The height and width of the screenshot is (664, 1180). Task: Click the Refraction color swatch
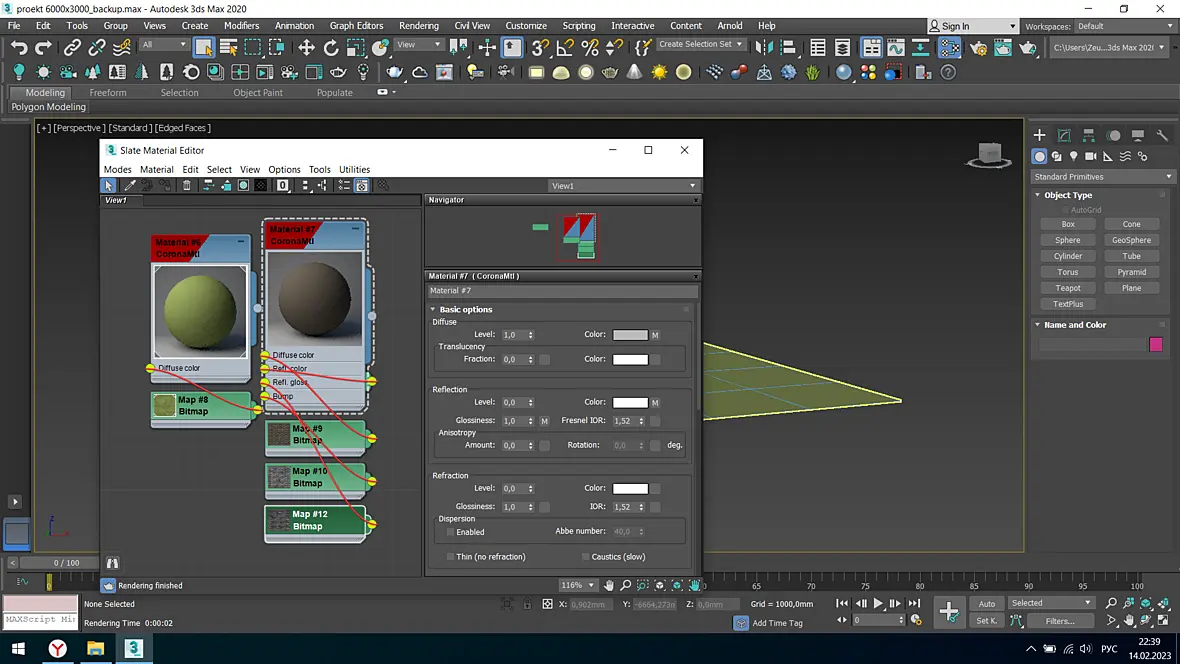[x=630, y=489]
